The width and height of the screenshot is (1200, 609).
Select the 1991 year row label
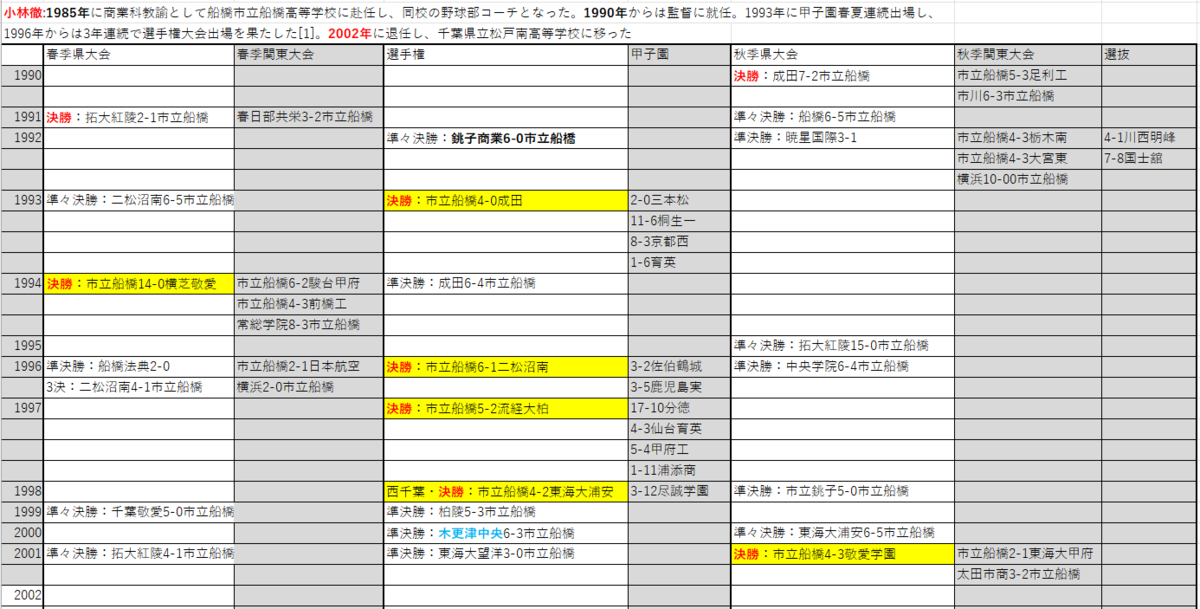click(x=22, y=118)
